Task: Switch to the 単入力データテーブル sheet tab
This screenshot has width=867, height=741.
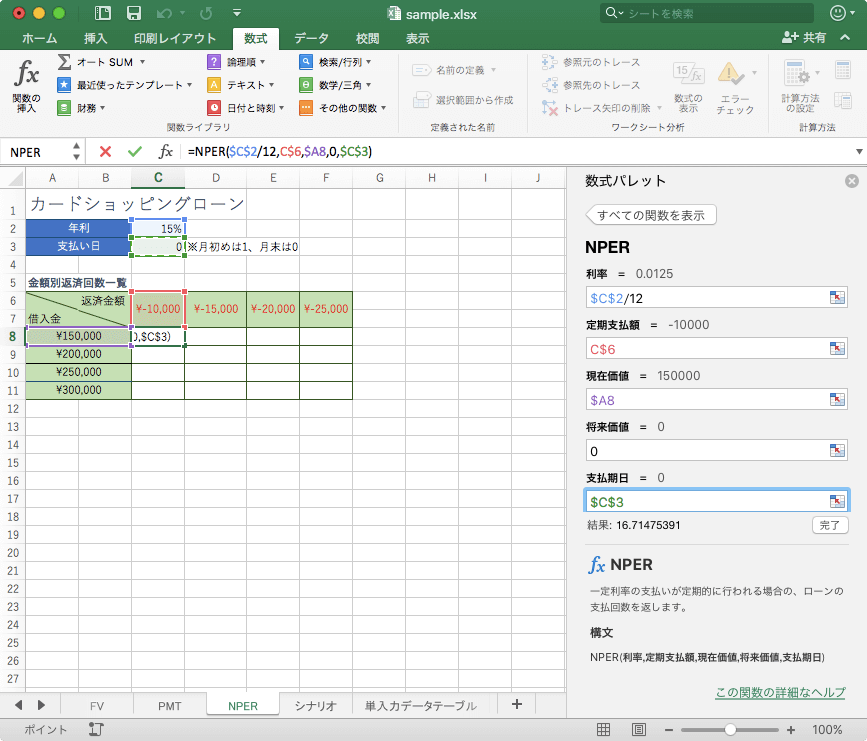Action: [421, 706]
